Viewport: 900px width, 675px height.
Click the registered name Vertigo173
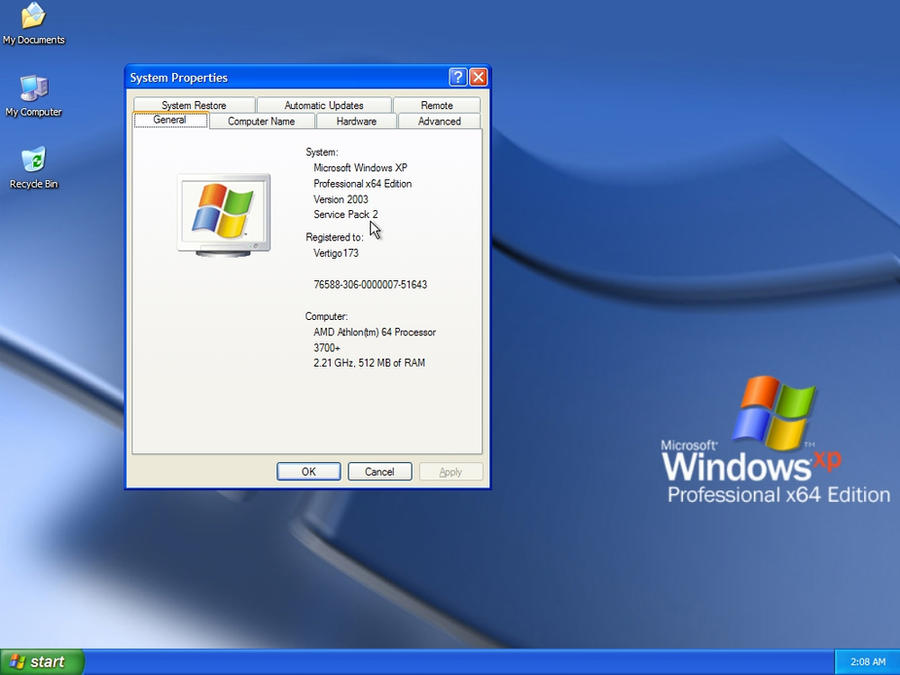[336, 253]
